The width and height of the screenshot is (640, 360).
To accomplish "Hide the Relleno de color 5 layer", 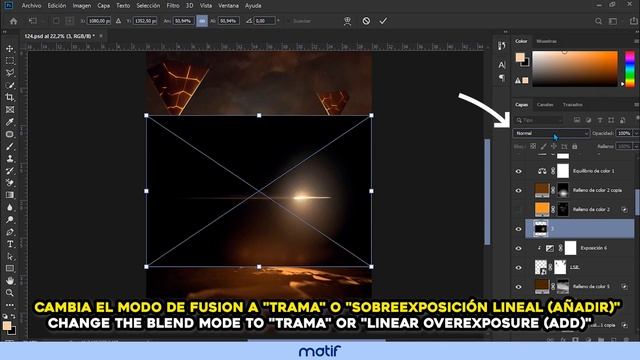I will pyautogui.click(x=518, y=287).
